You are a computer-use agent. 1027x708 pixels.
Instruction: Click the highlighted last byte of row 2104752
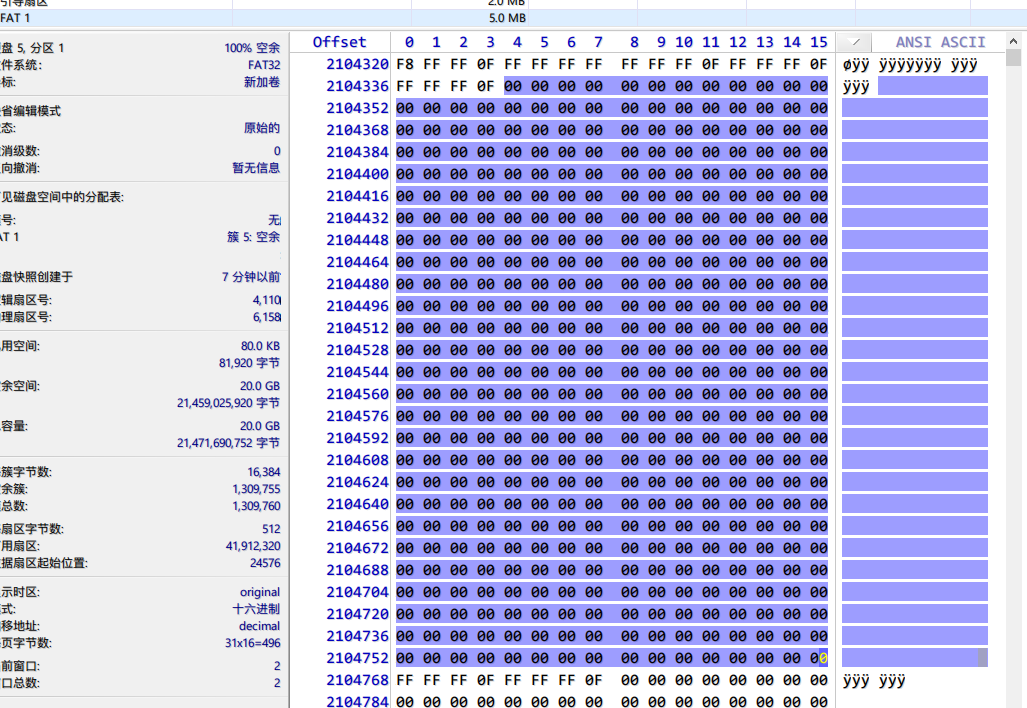pyautogui.click(x=819, y=658)
